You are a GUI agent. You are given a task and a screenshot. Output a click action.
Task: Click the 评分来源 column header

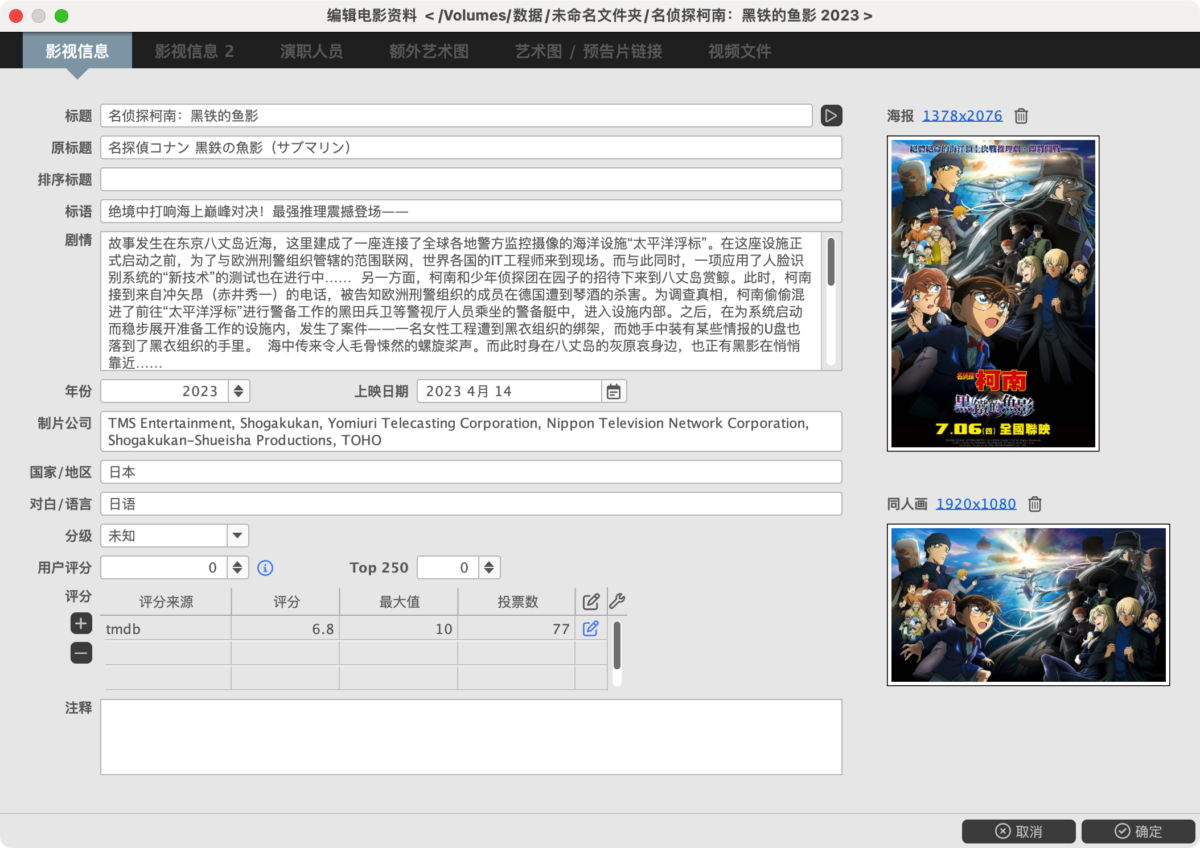pyautogui.click(x=166, y=602)
